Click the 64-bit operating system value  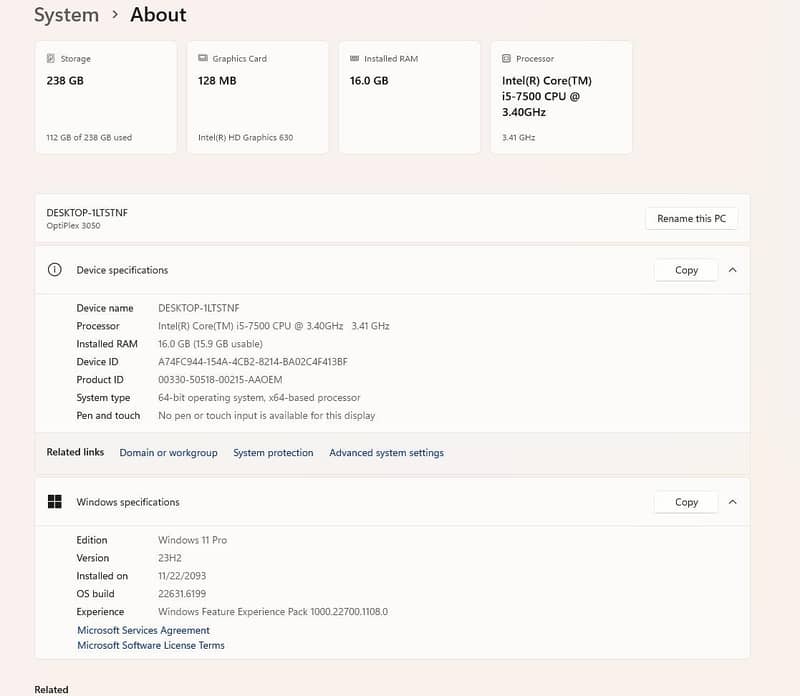tap(259, 397)
